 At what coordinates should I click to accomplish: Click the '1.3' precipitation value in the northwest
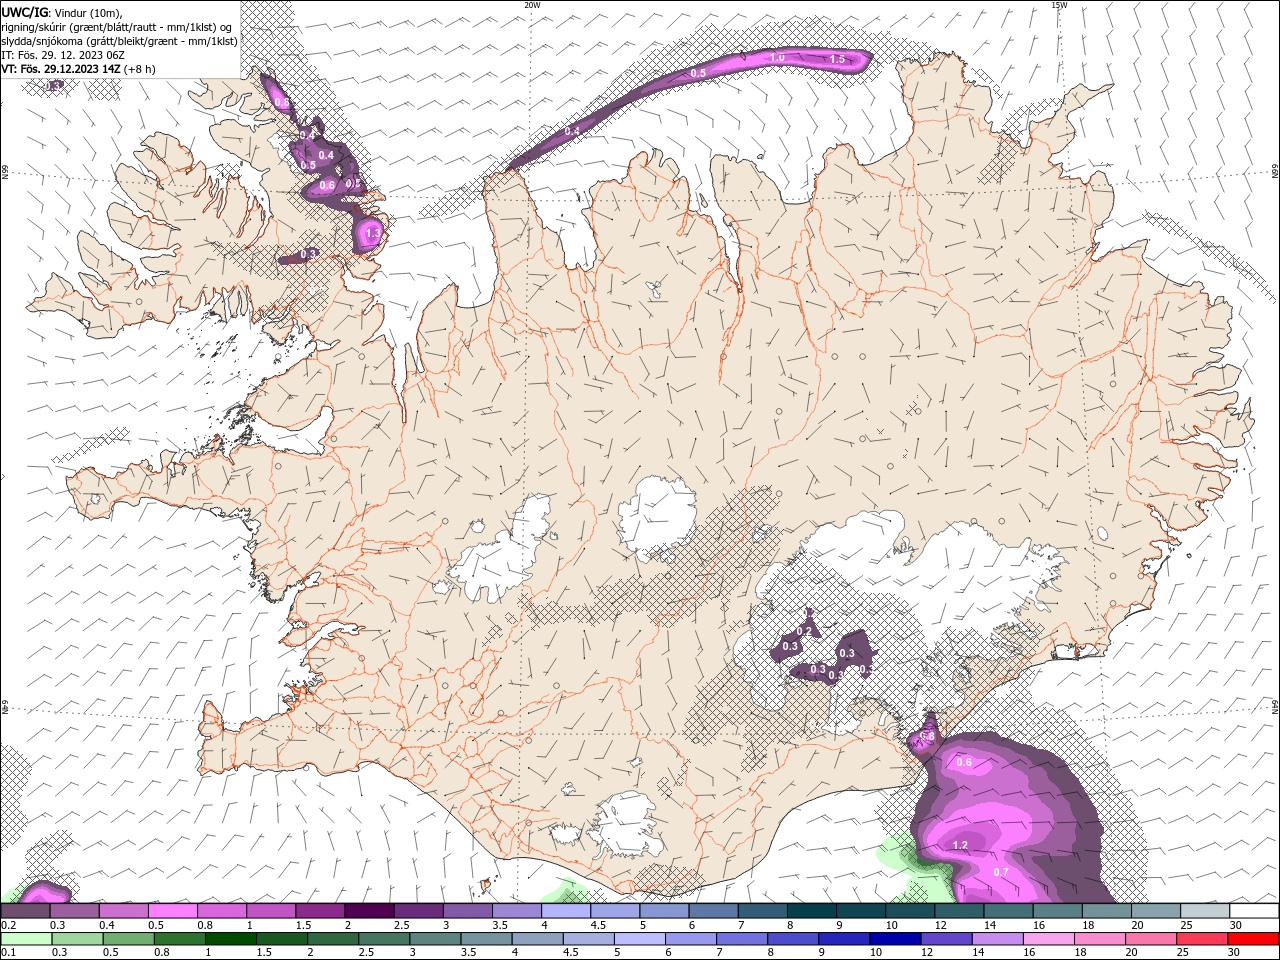click(373, 233)
